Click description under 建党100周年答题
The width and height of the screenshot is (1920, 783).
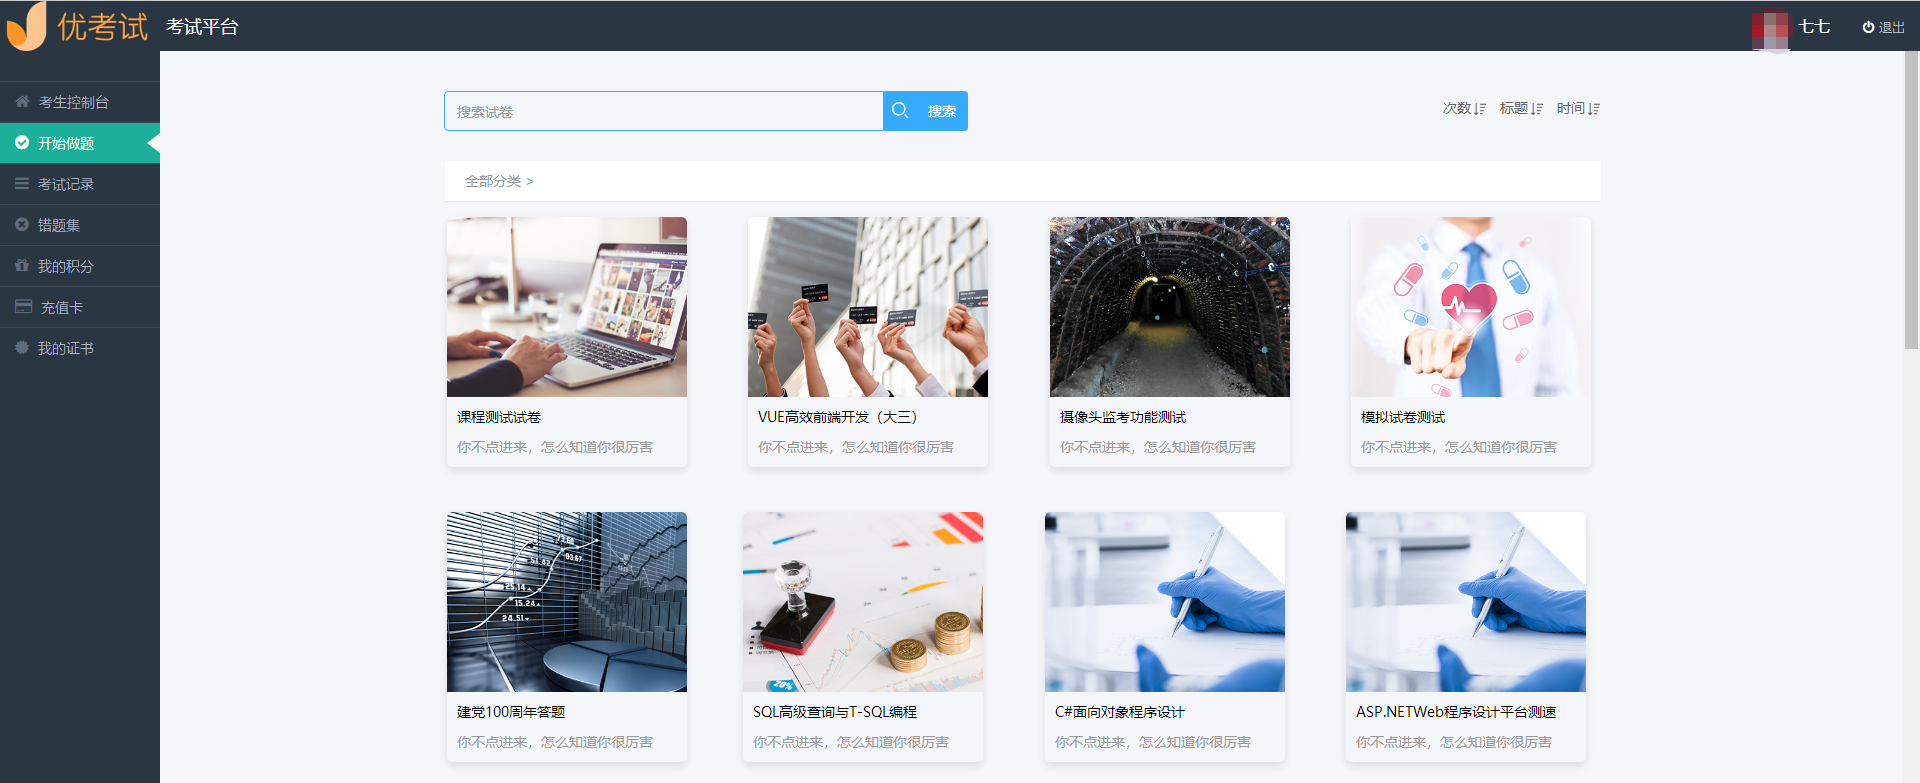click(555, 742)
